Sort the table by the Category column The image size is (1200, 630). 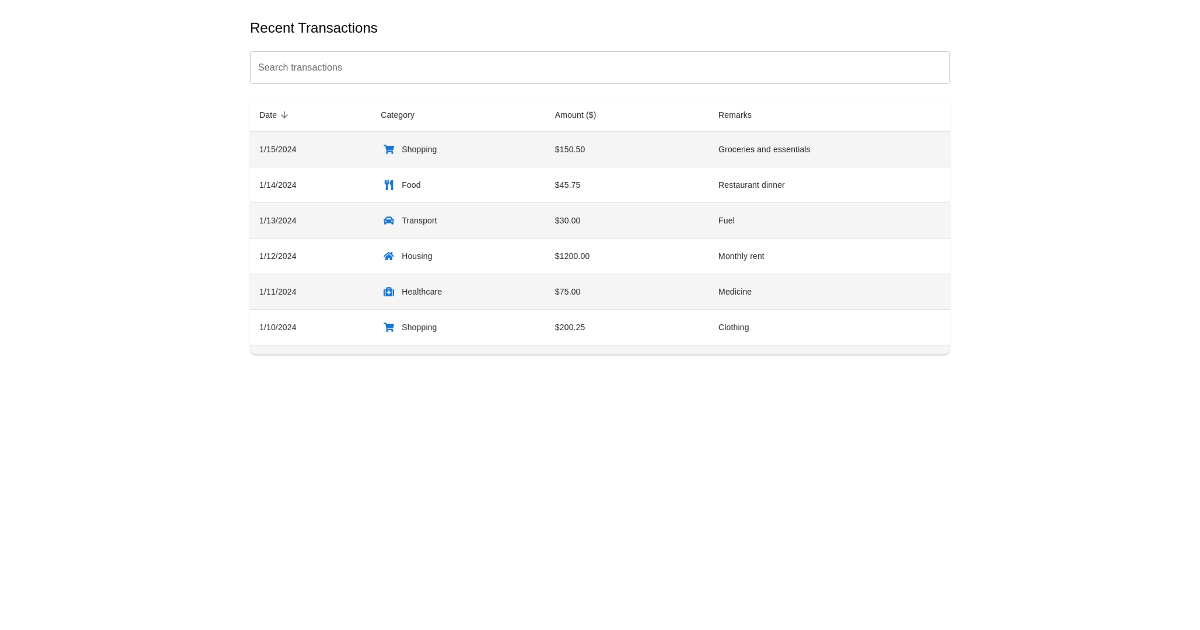pos(397,114)
